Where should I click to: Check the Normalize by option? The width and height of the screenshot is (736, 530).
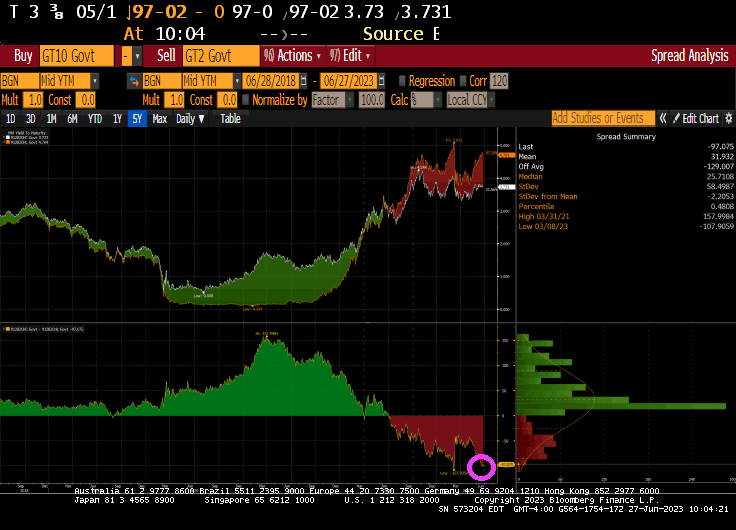pos(247,100)
